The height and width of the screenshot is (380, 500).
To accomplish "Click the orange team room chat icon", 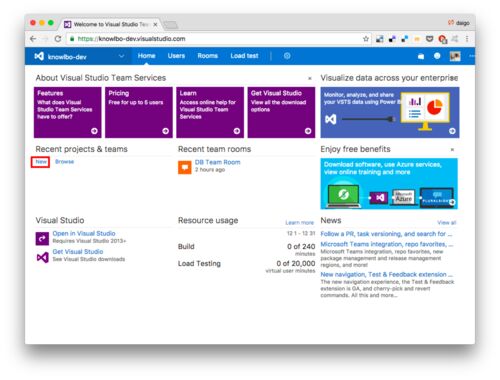I will 185,167.
